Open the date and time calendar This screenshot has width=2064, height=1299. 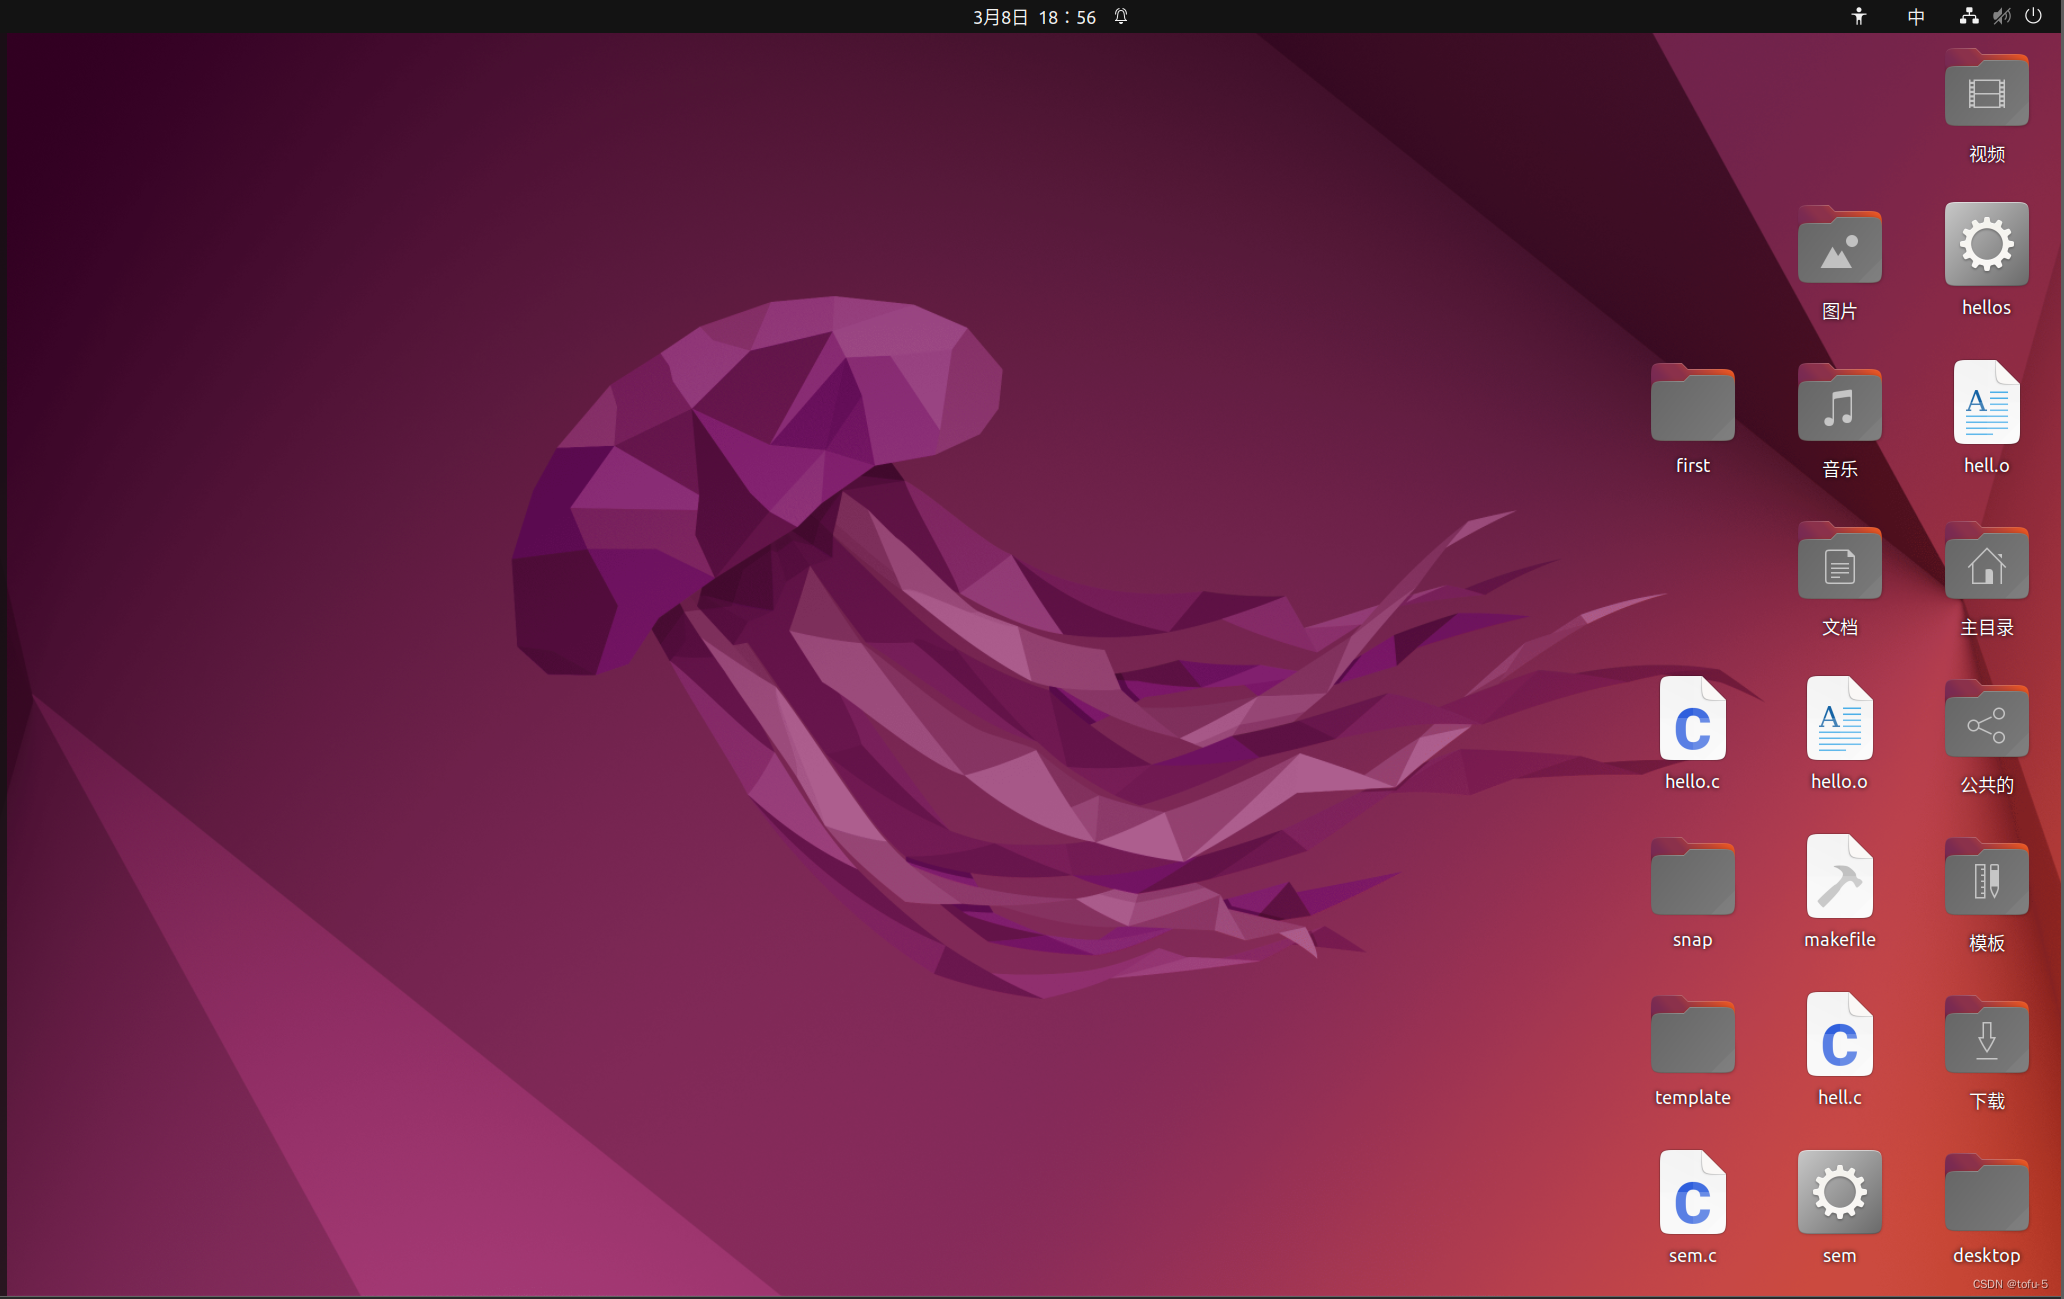point(1034,16)
